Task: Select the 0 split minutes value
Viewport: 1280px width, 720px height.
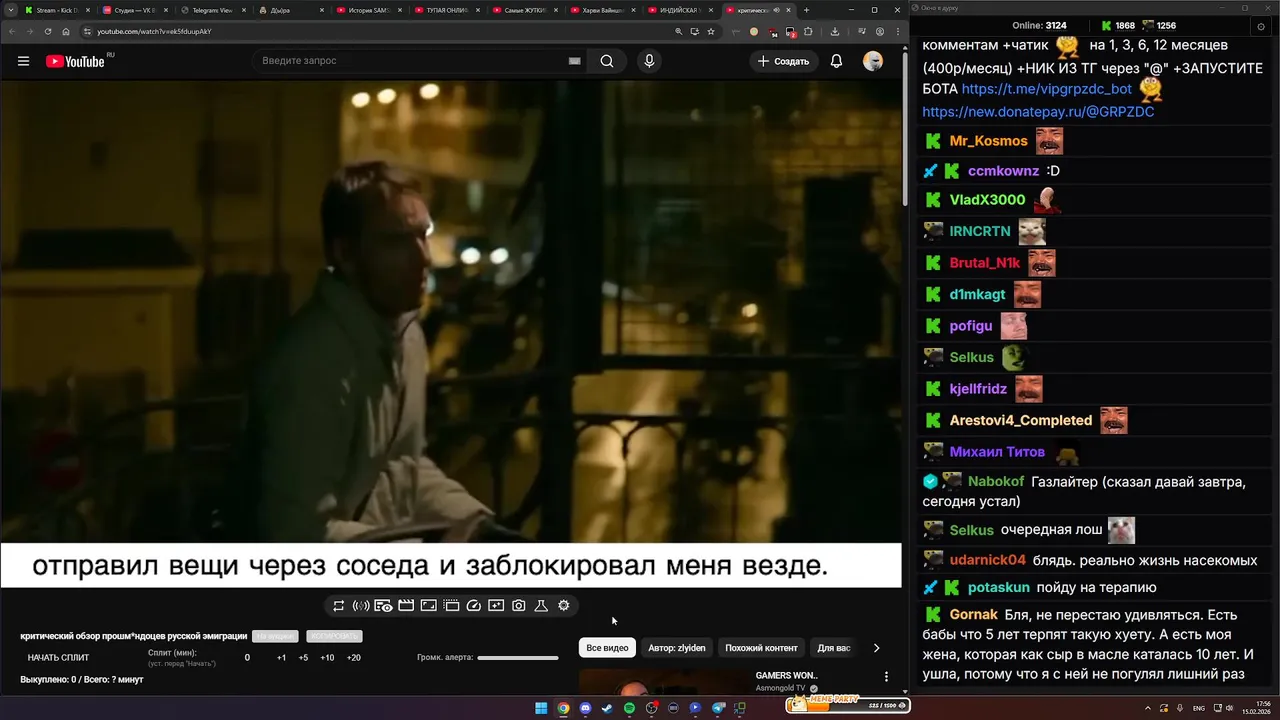Action: click(247, 658)
